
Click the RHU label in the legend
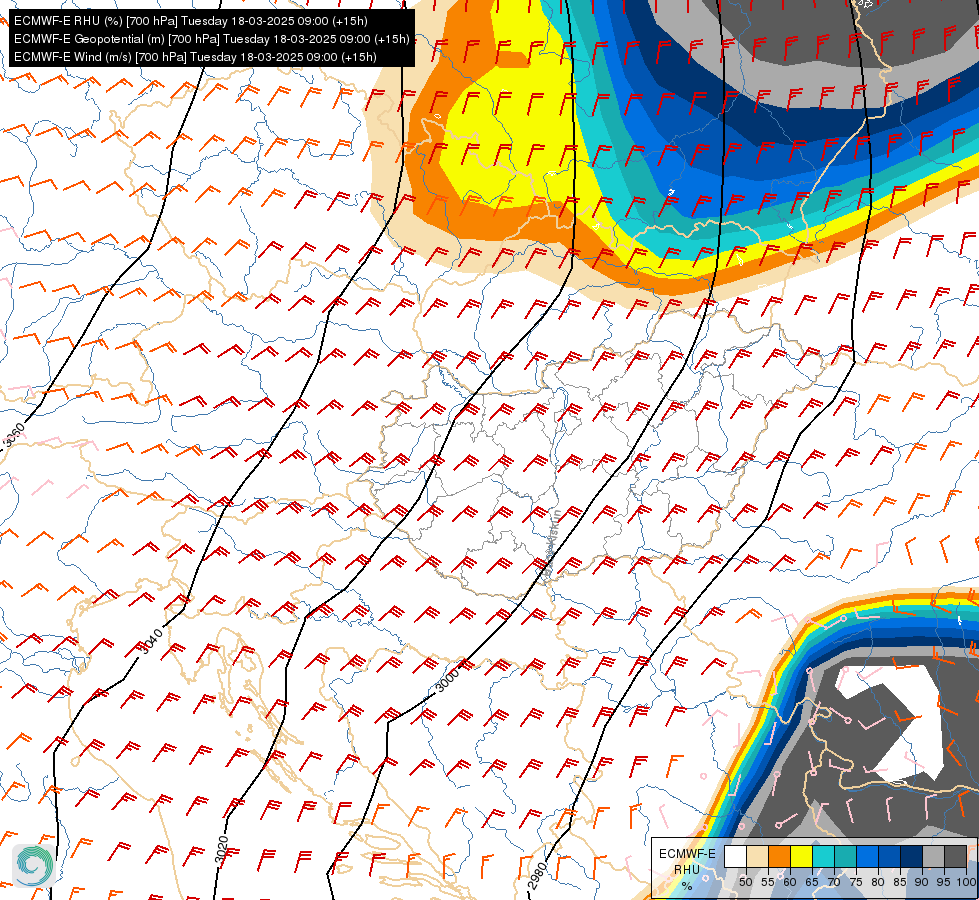click(687, 869)
